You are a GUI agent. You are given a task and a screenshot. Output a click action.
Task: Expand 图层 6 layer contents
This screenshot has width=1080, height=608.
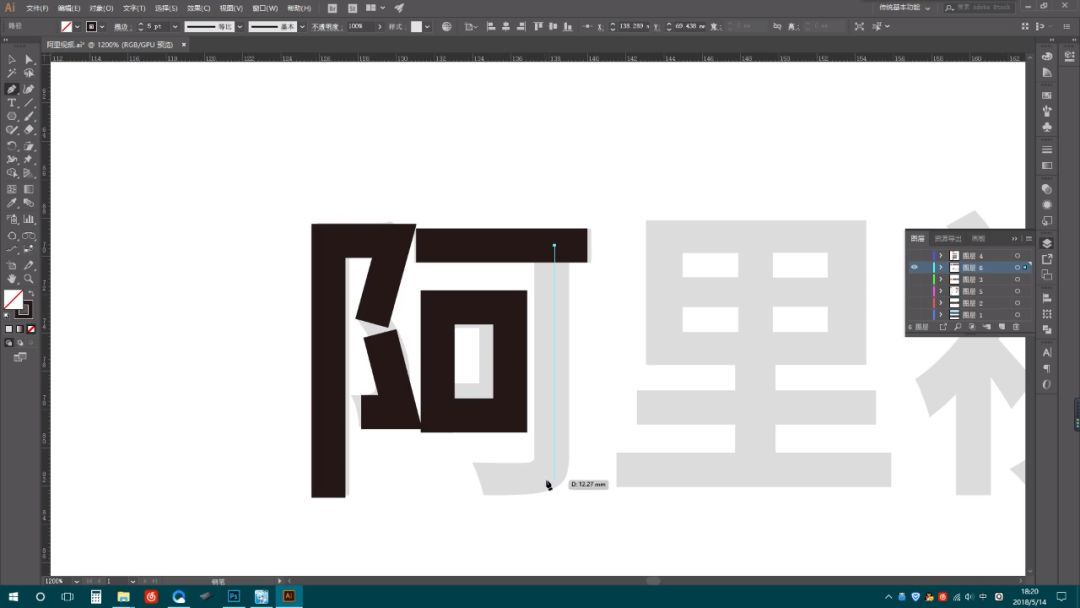941,267
